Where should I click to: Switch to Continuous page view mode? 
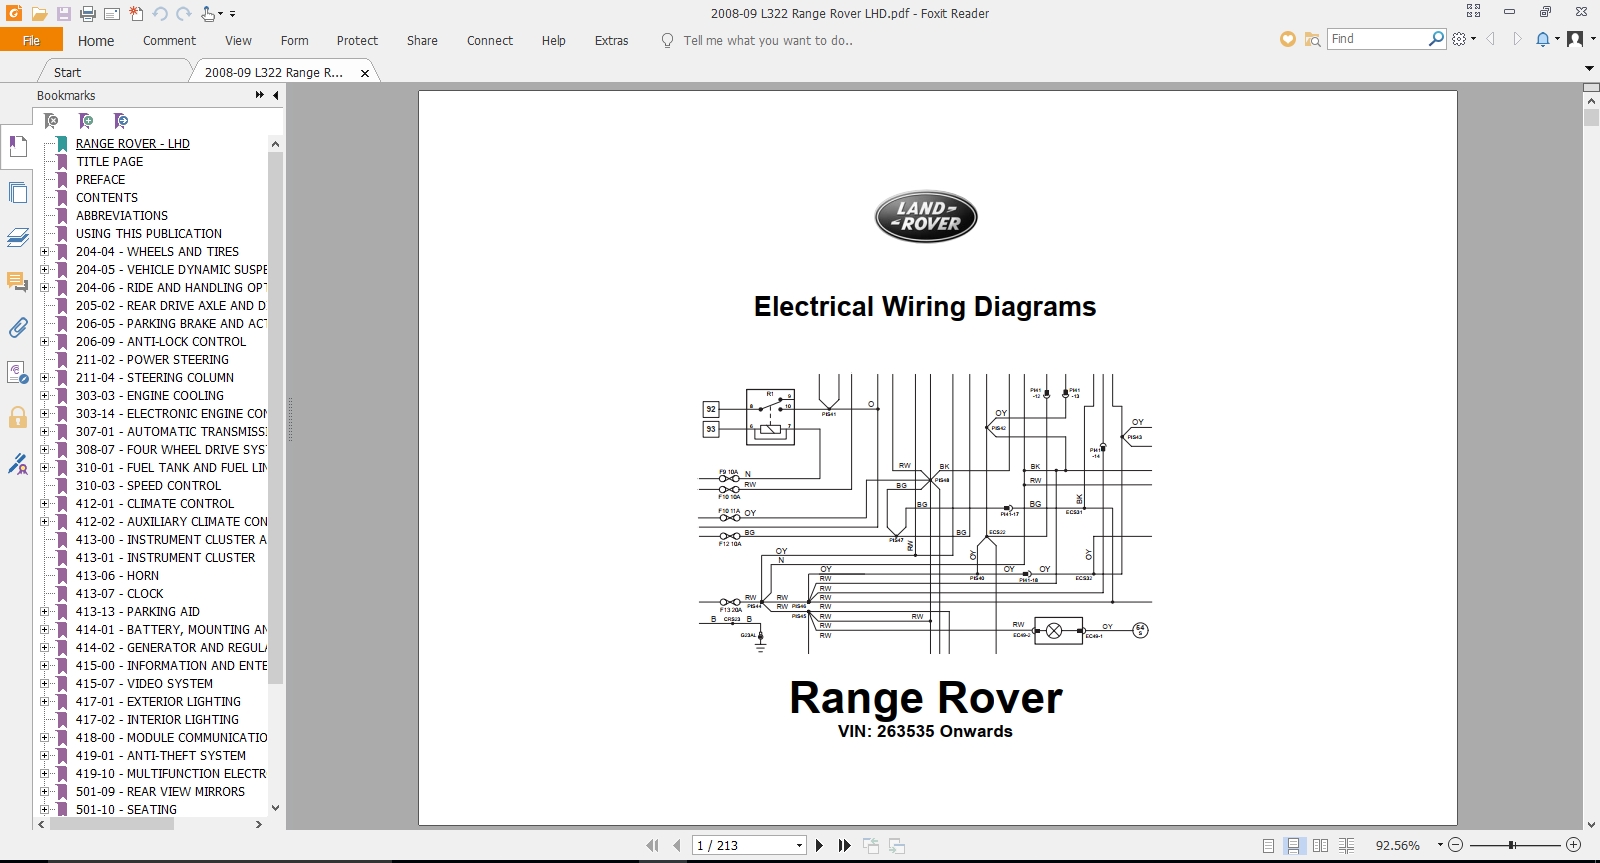(1294, 845)
